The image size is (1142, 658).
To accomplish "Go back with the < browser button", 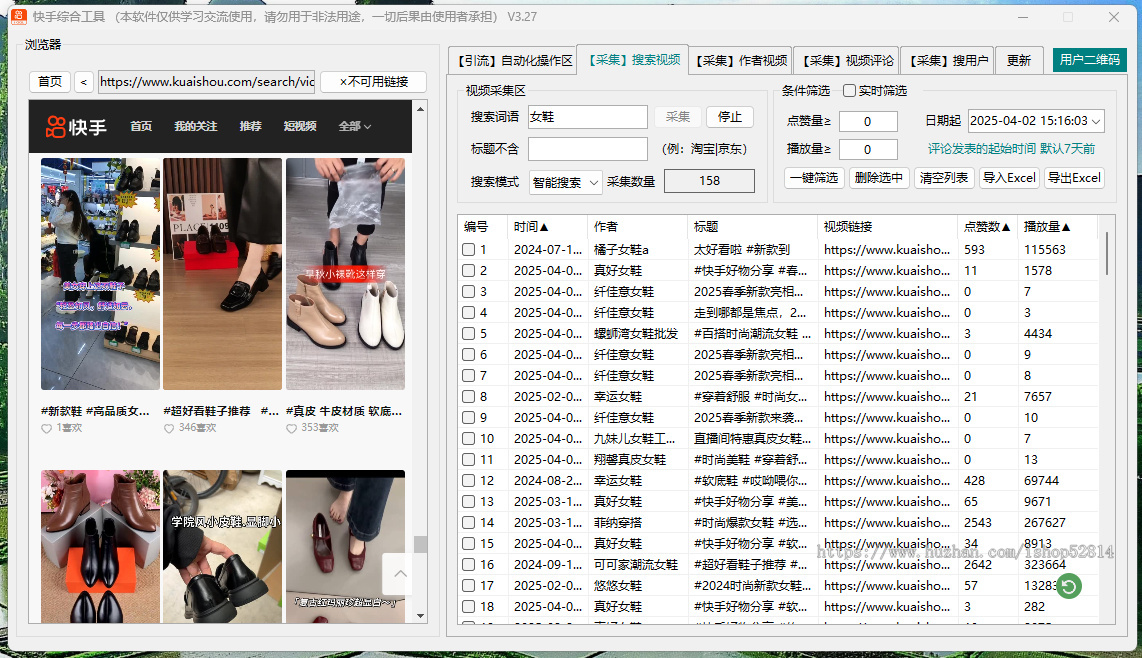I will tap(84, 82).
